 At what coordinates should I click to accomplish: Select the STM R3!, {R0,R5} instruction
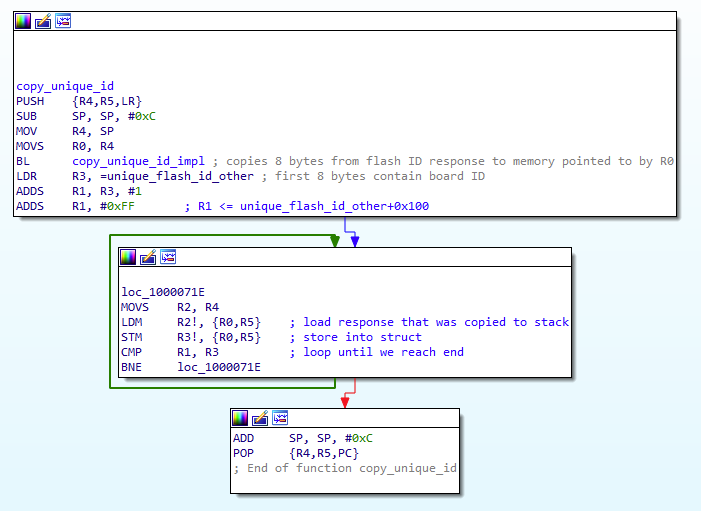pos(191,337)
